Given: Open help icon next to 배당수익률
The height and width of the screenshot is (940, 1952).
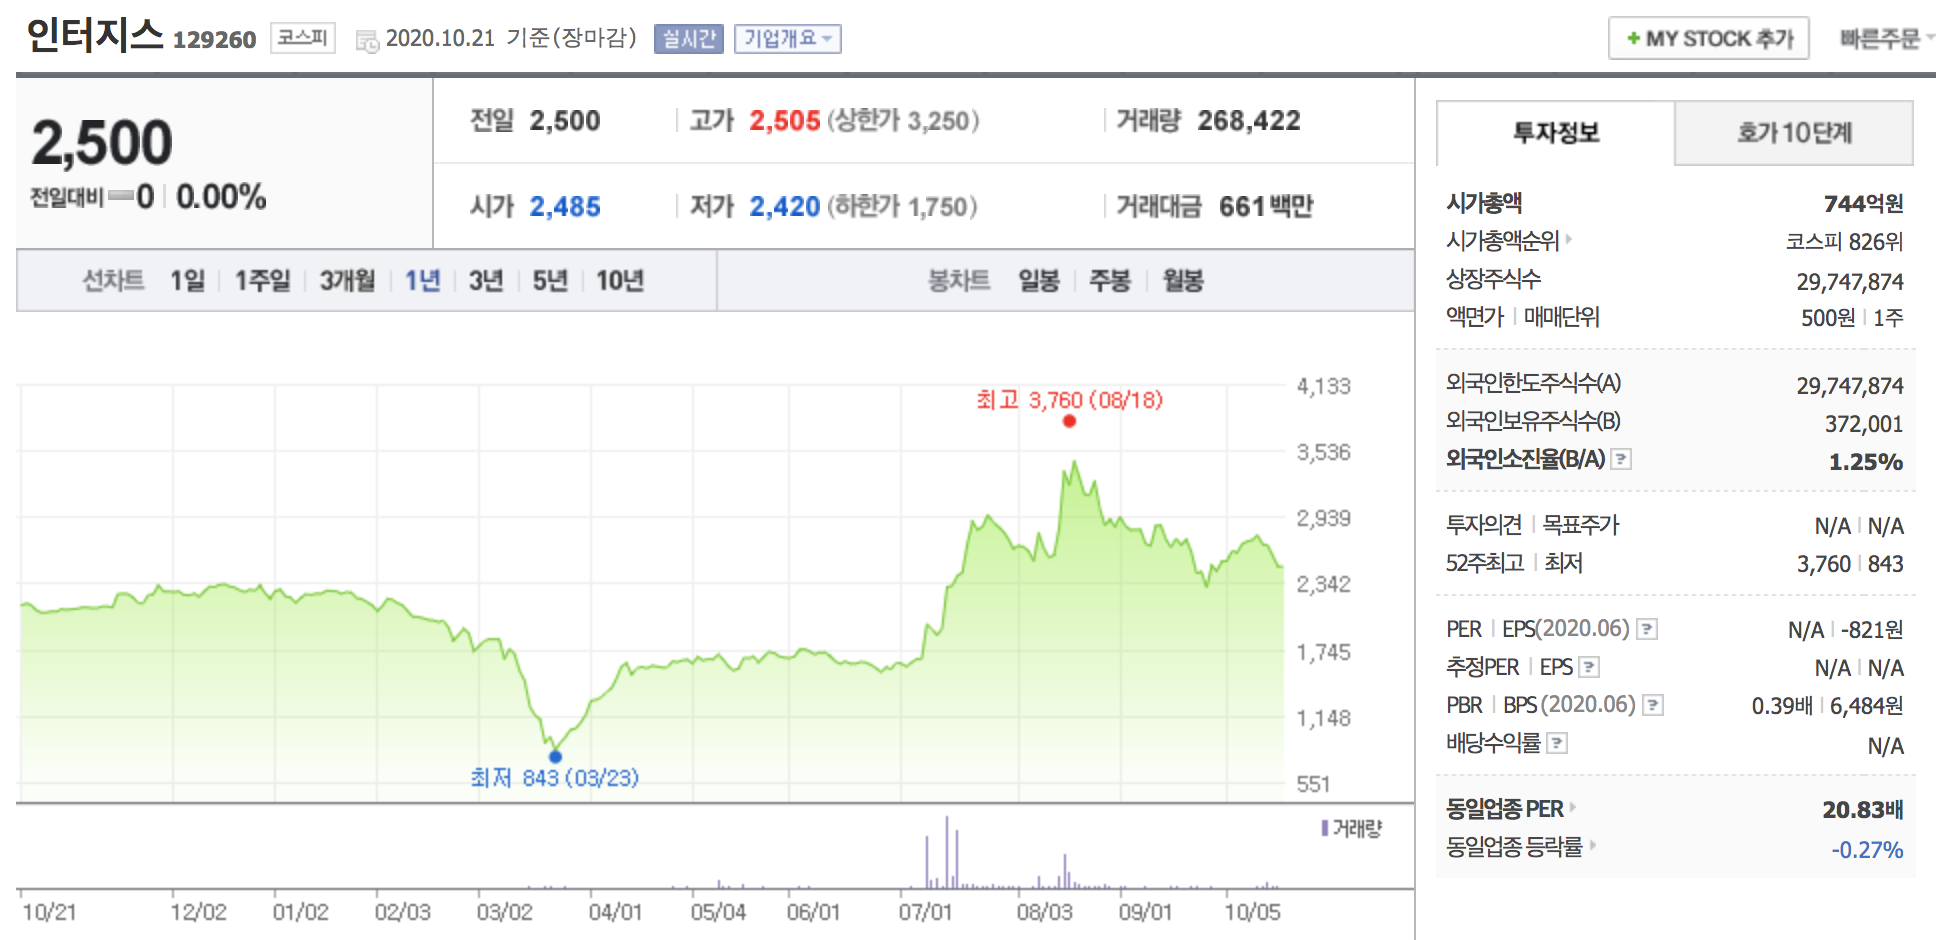Looking at the screenshot, I should (1557, 743).
